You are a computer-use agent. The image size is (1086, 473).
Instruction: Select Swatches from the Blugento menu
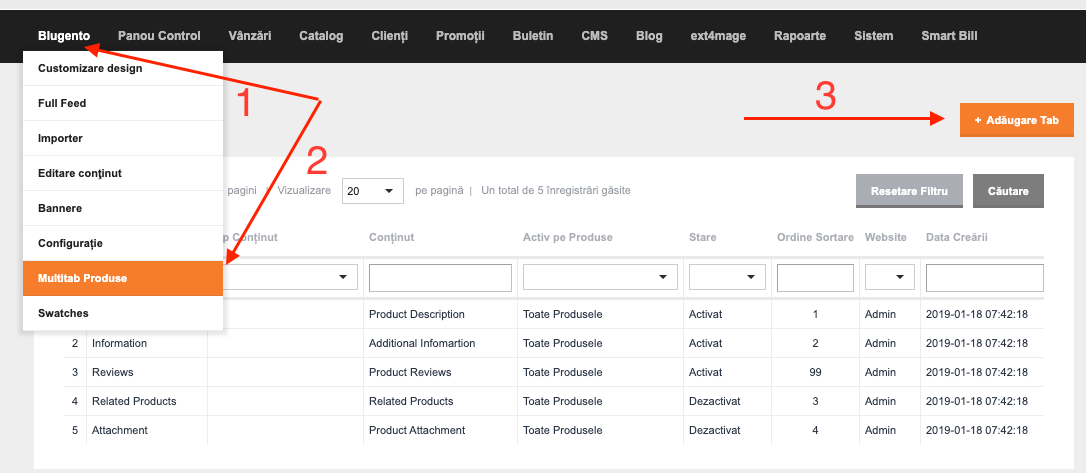pyautogui.click(x=123, y=313)
